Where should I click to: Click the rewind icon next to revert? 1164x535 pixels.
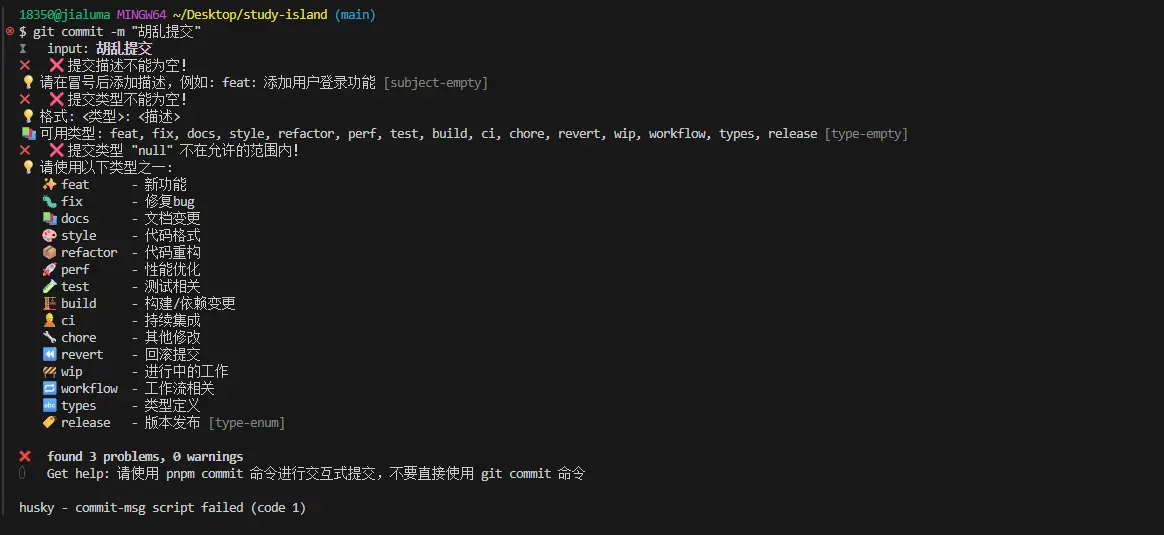pos(49,355)
